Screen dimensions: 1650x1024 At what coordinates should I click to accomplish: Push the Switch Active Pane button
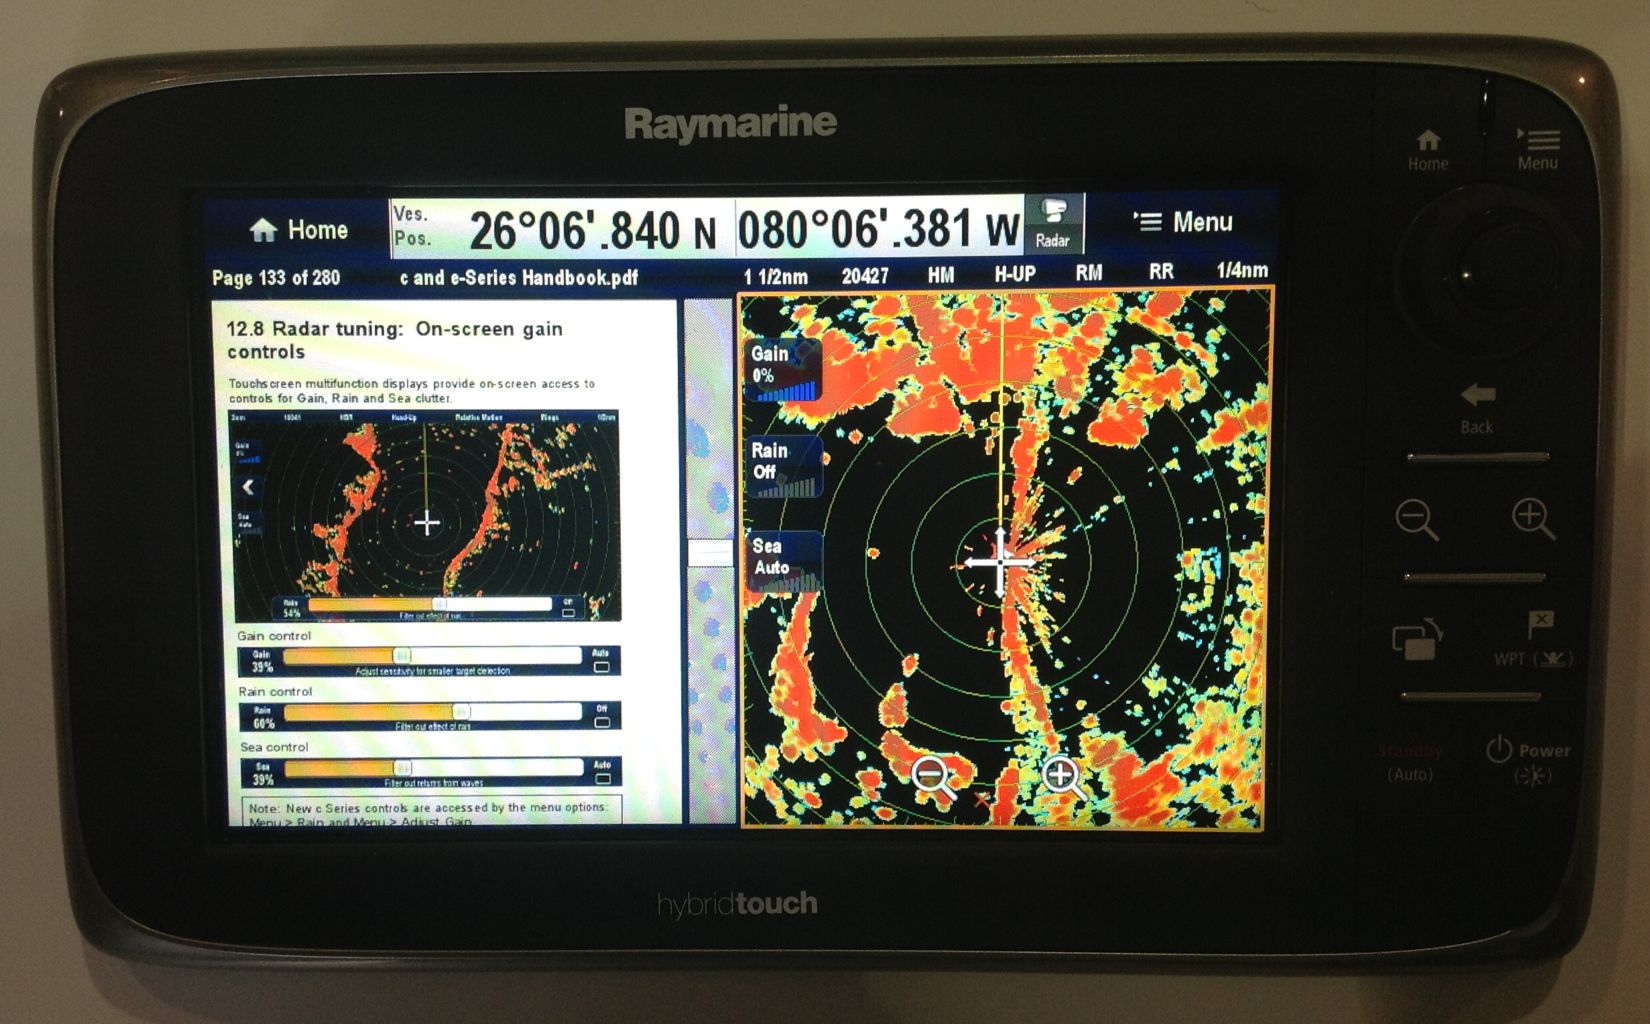tap(1418, 639)
